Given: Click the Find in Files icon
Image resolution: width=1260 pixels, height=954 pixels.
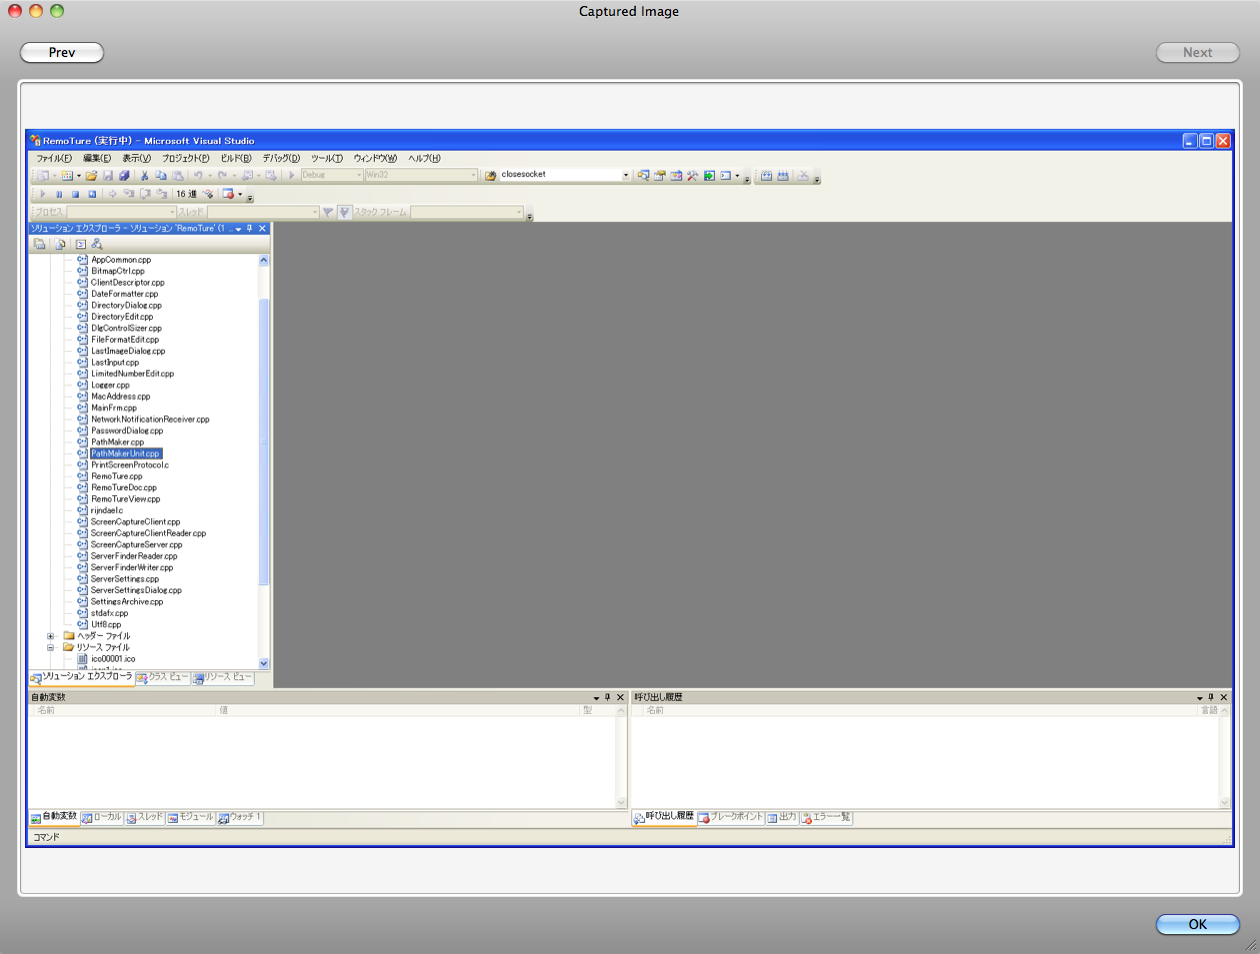Looking at the screenshot, I should pos(491,176).
